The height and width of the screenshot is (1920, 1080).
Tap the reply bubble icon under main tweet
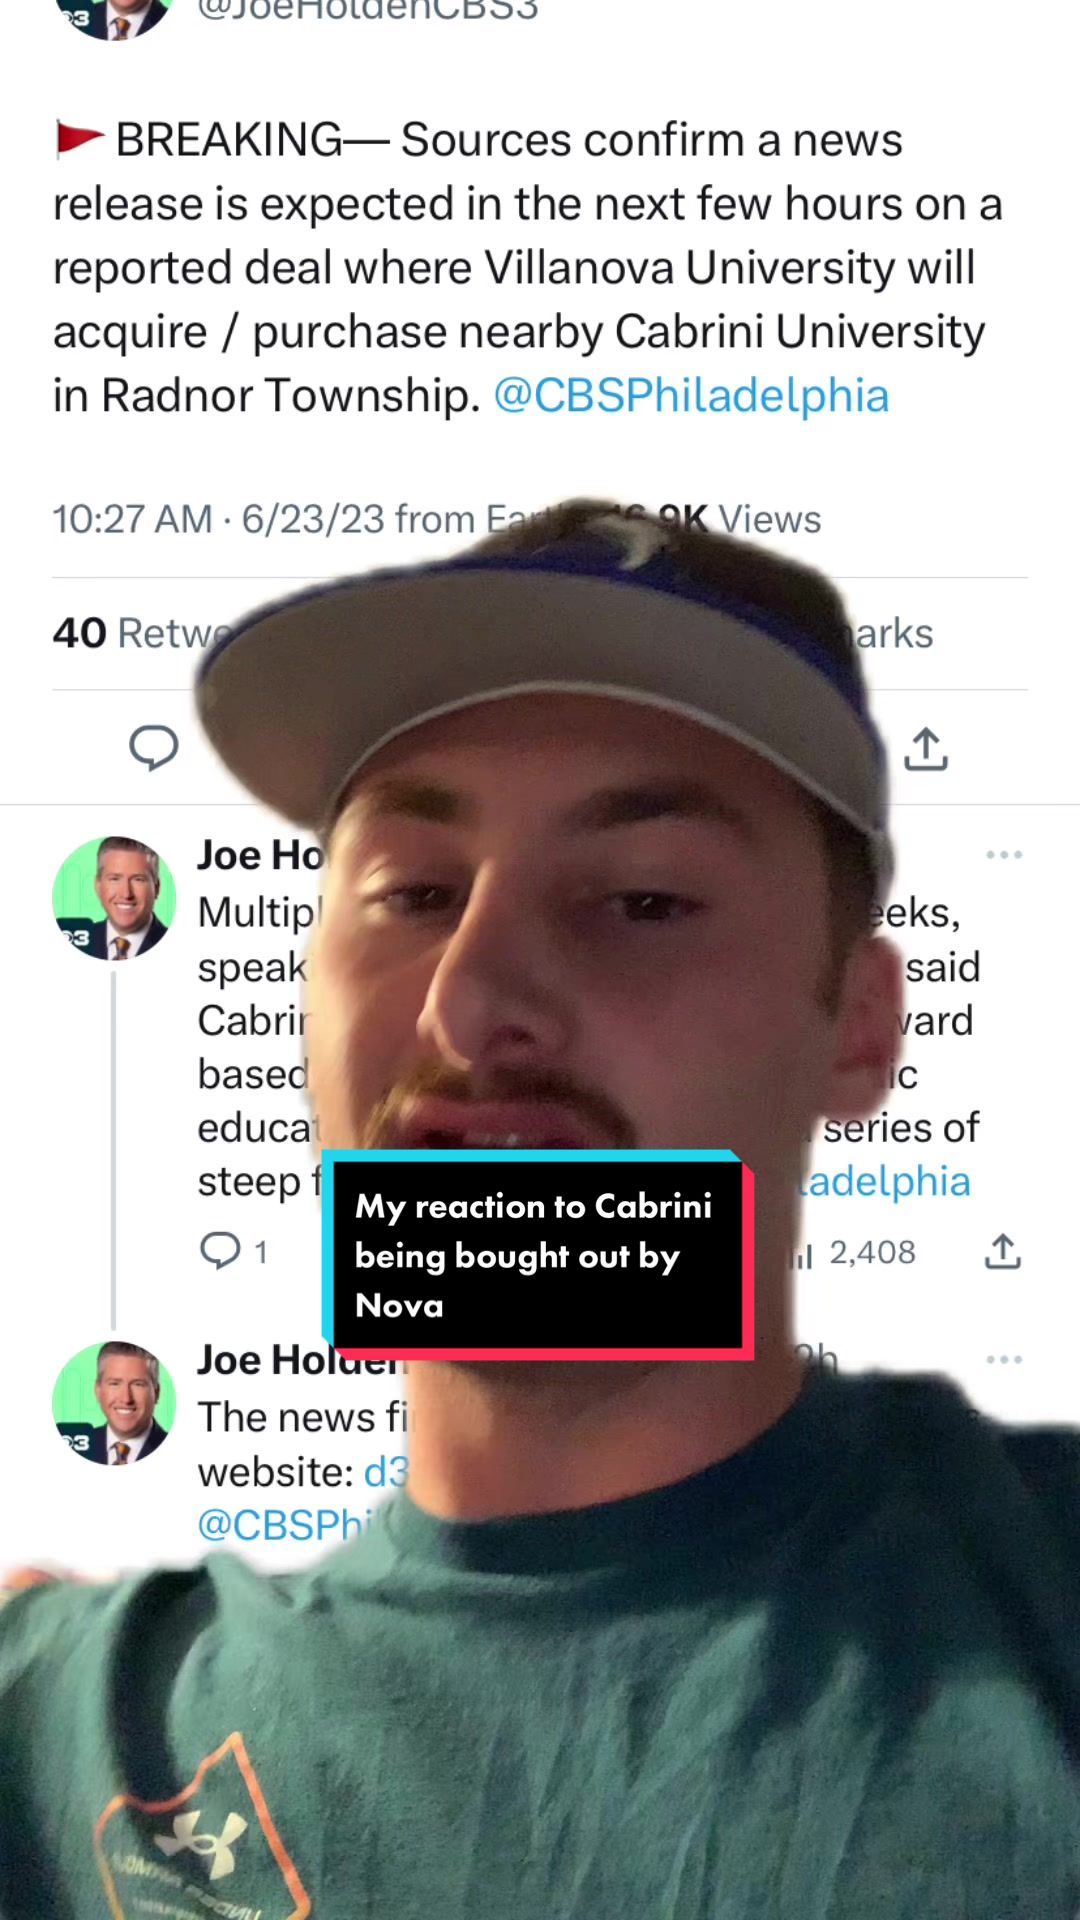click(154, 748)
